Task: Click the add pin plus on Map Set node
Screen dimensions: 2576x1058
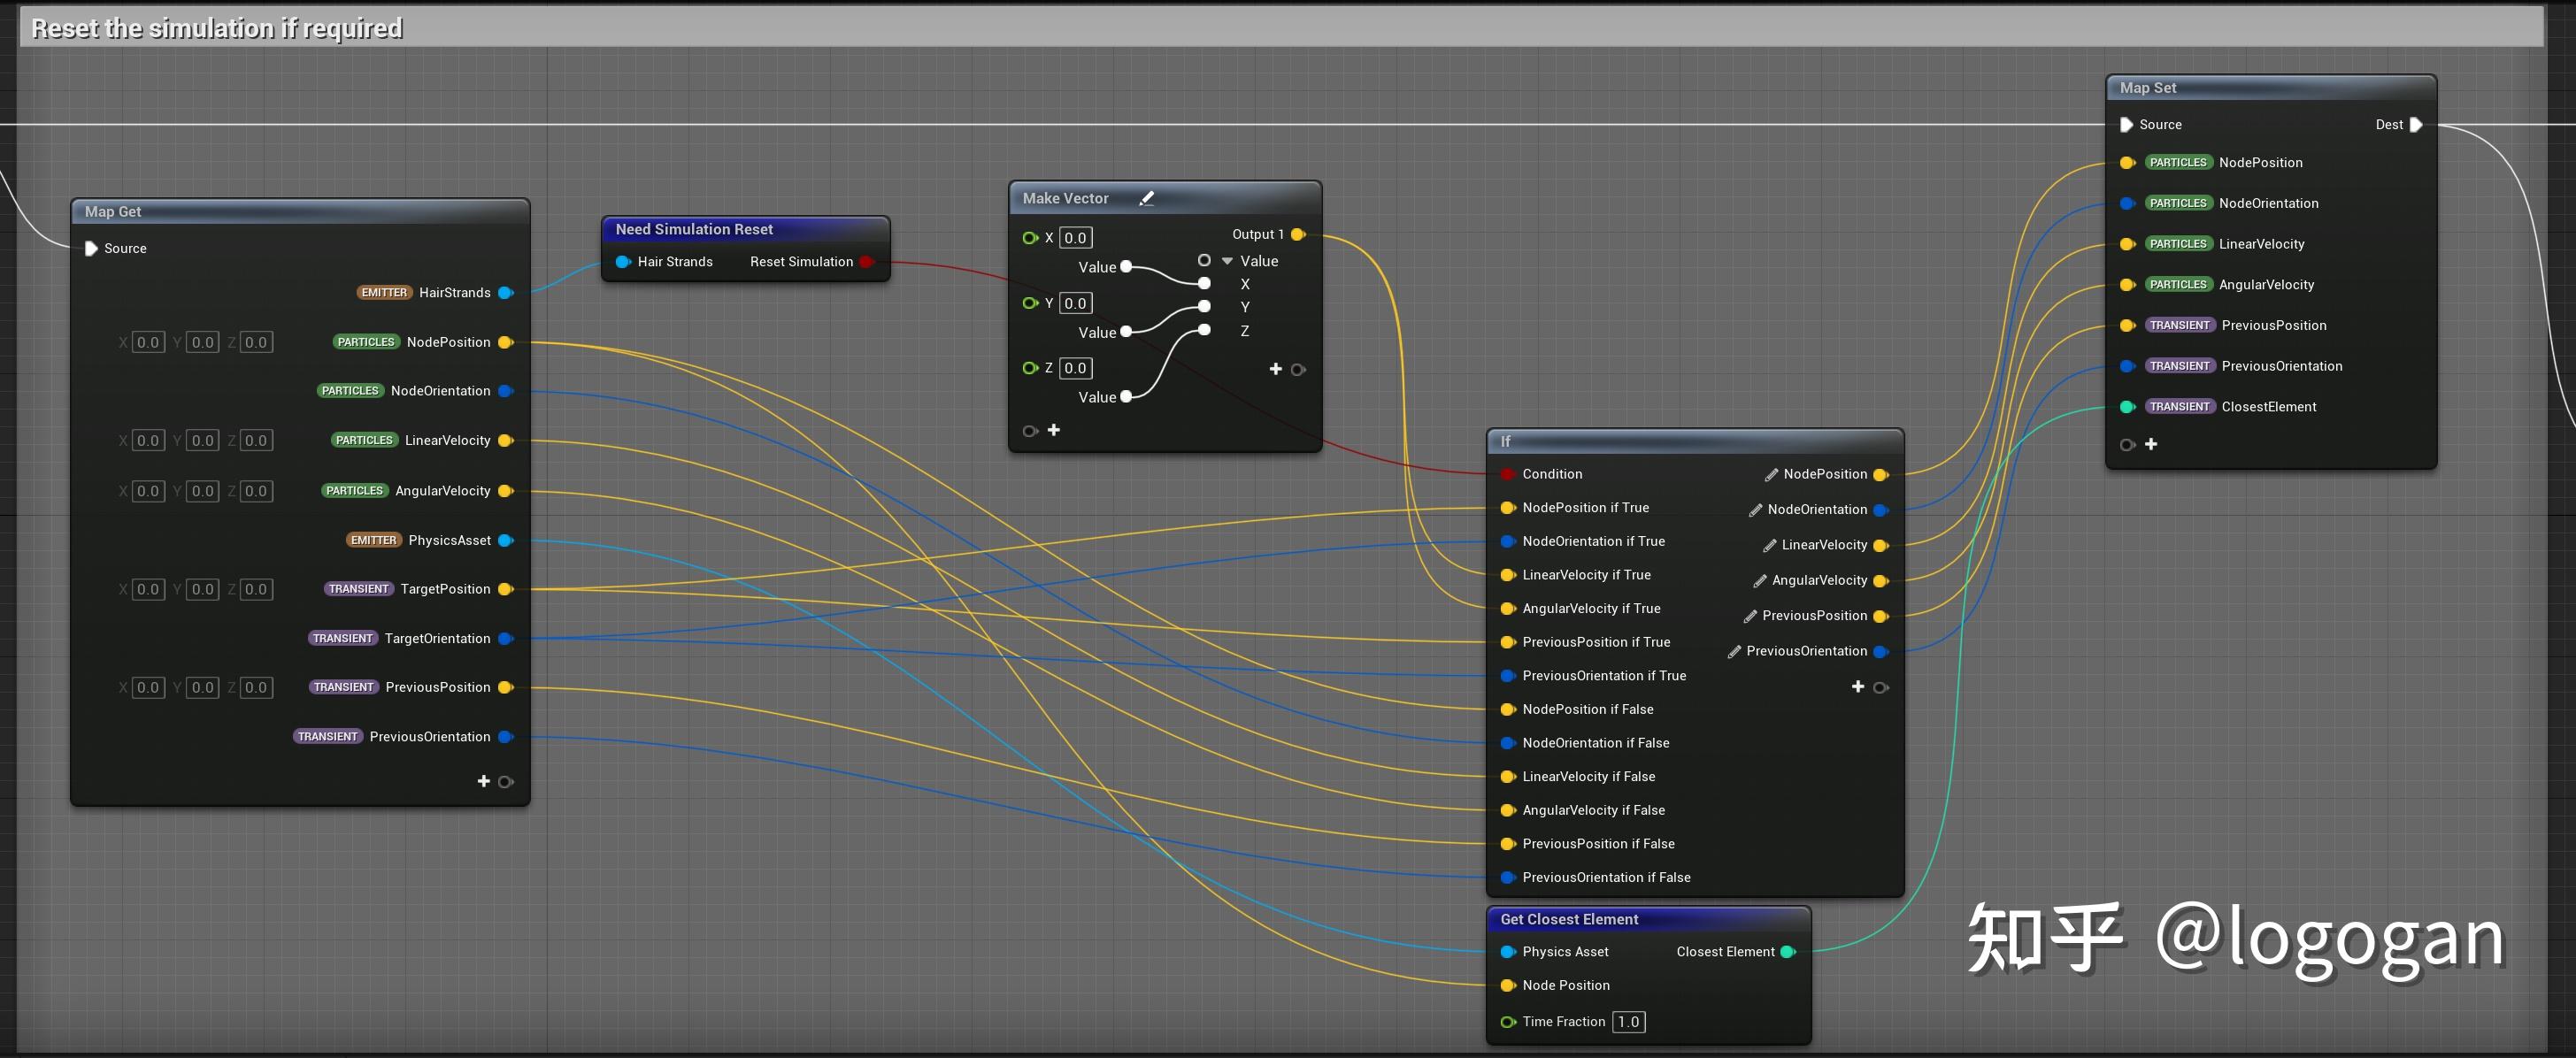Action: pyautogui.click(x=2151, y=444)
